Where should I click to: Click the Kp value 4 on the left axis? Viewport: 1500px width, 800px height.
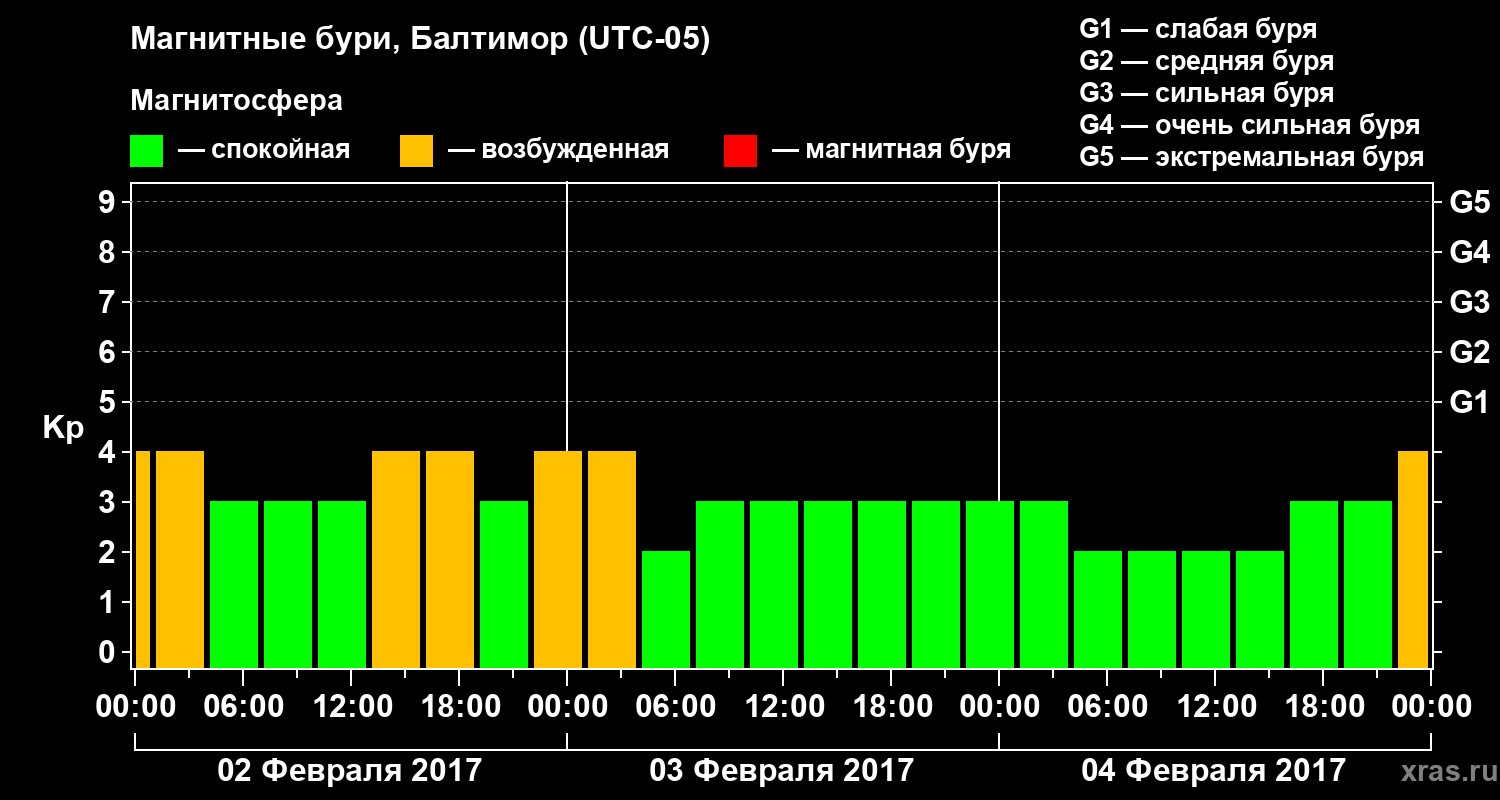pos(109,453)
